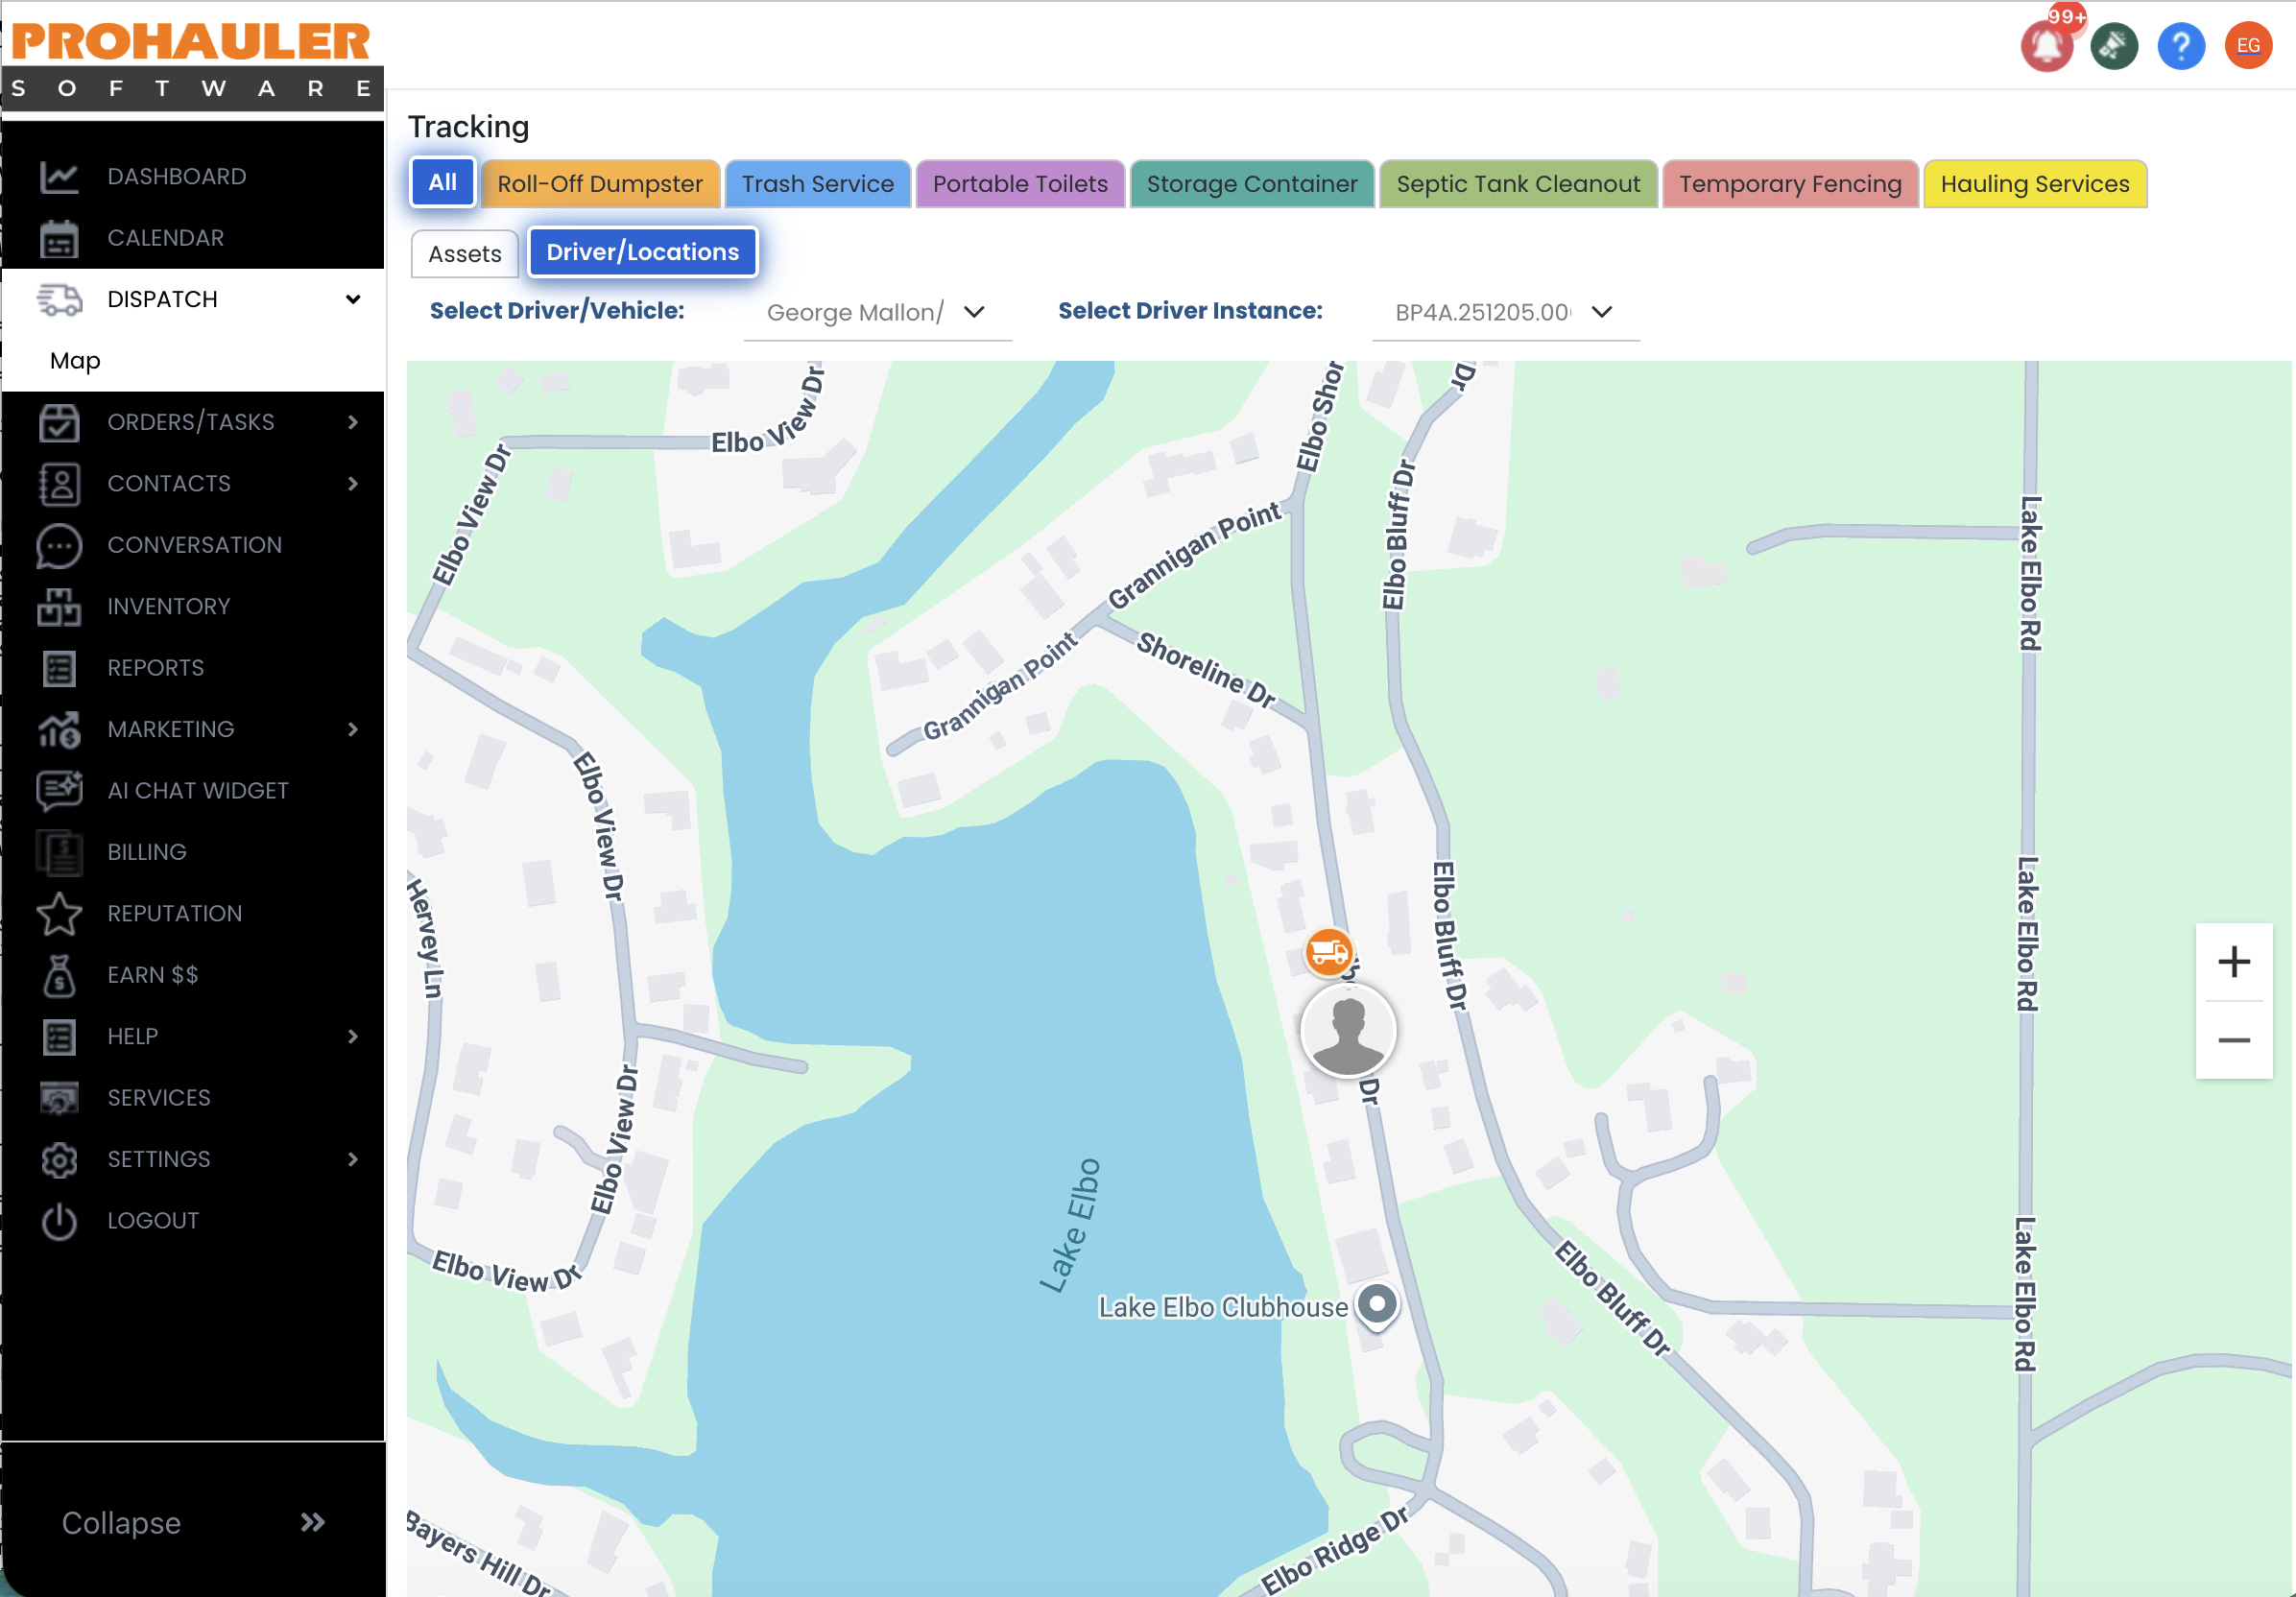Click the orange truck marker on map
Screen dimensions: 2296x1597
coord(1328,951)
